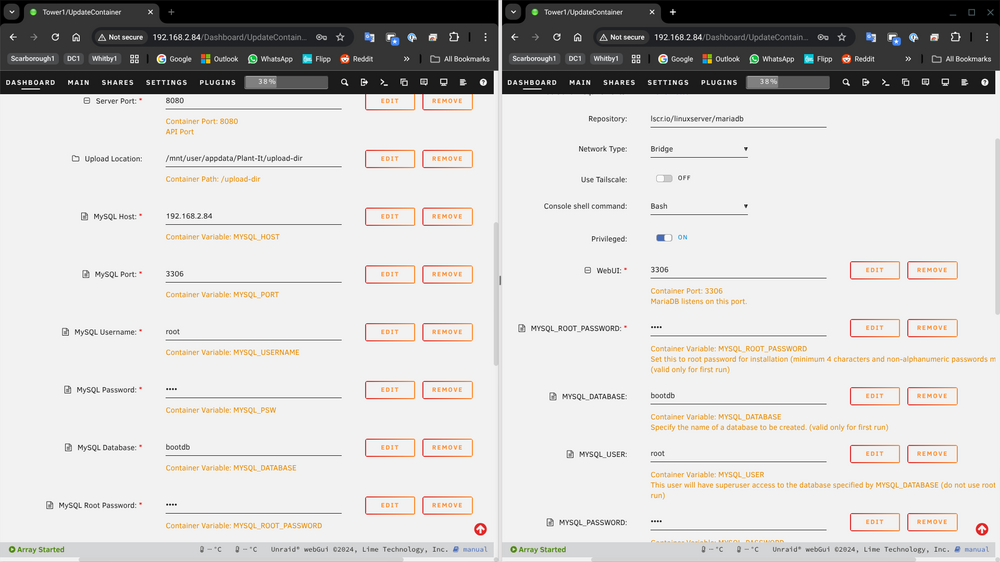Open help icon in left window toolbar
Viewport: 1000px width, 562px height.
pos(483,82)
